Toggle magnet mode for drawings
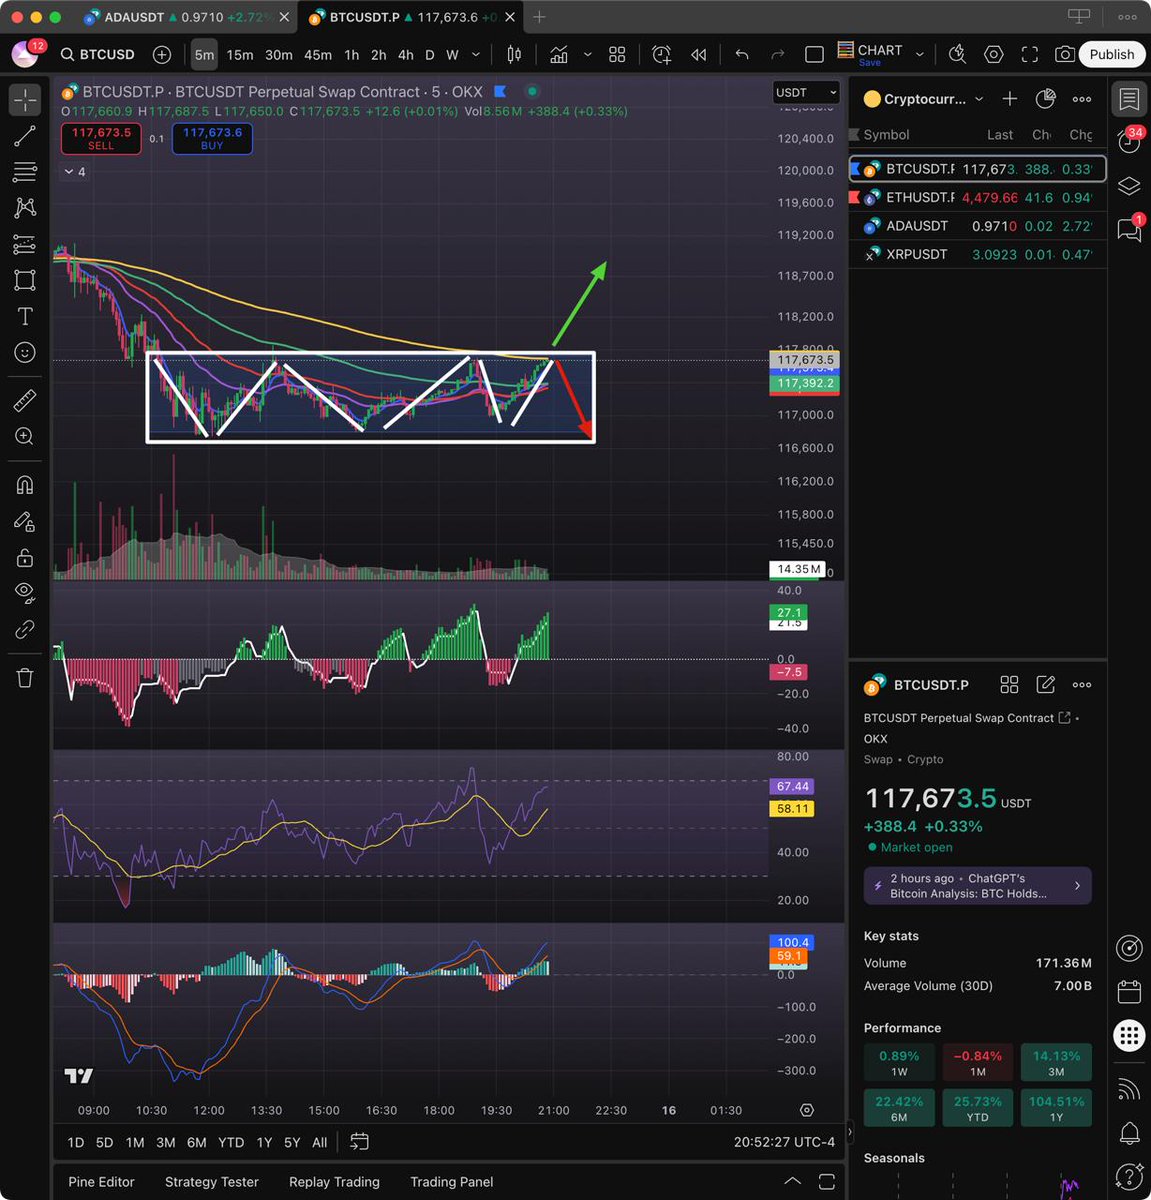1151x1200 pixels. [25, 485]
